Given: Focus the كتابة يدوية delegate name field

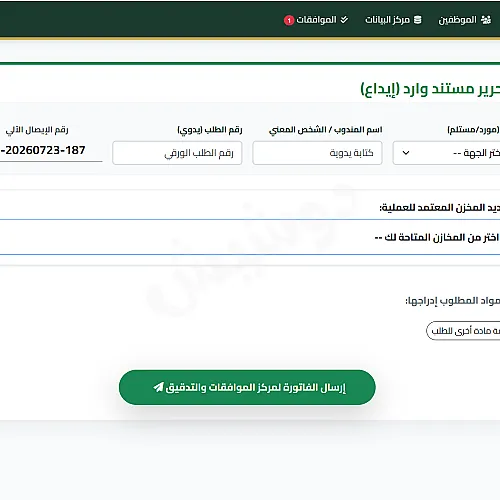Looking at the screenshot, I should (x=317, y=153).
